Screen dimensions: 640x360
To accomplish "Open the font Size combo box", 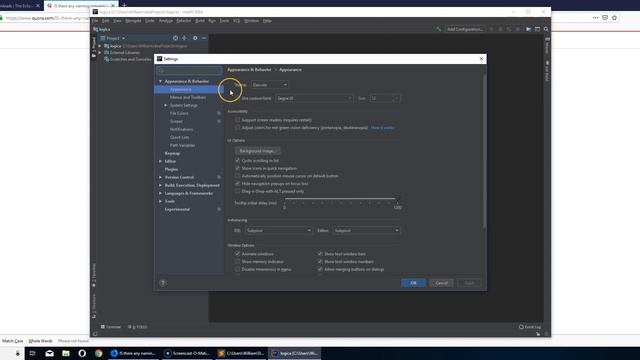I will pyautogui.click(x=384, y=98).
